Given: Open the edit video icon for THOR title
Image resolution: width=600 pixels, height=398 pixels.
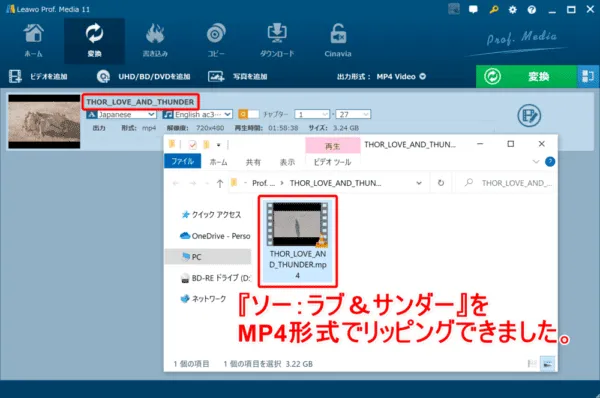Looking at the screenshot, I should [x=529, y=116].
